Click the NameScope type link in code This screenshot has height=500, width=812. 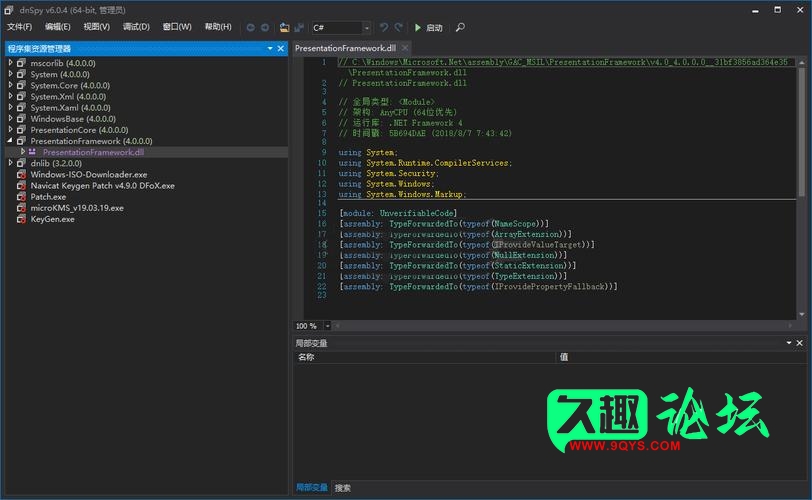515,224
